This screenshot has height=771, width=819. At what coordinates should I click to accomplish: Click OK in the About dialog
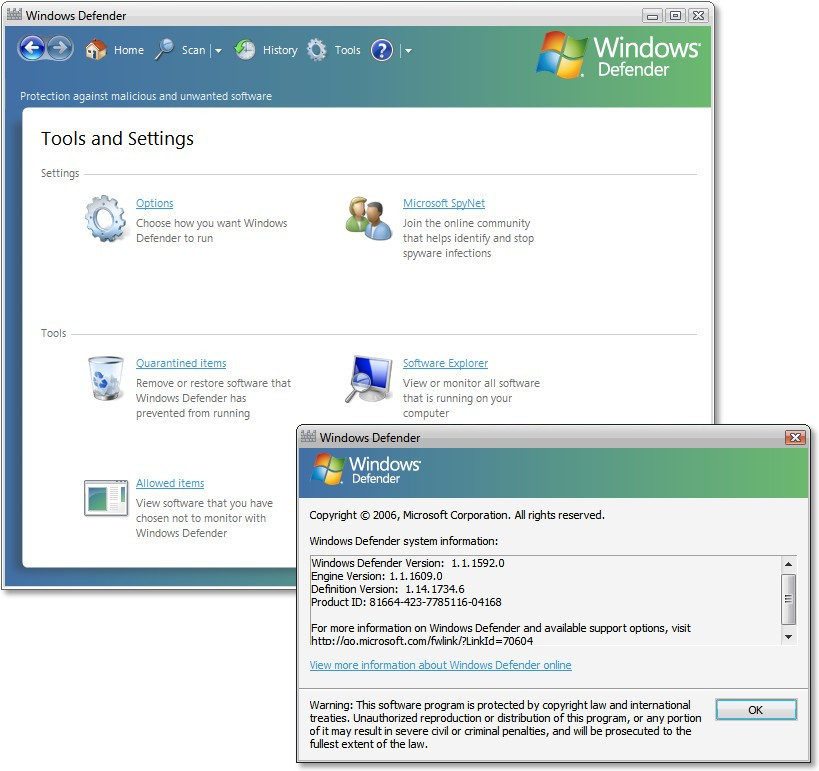click(x=756, y=710)
